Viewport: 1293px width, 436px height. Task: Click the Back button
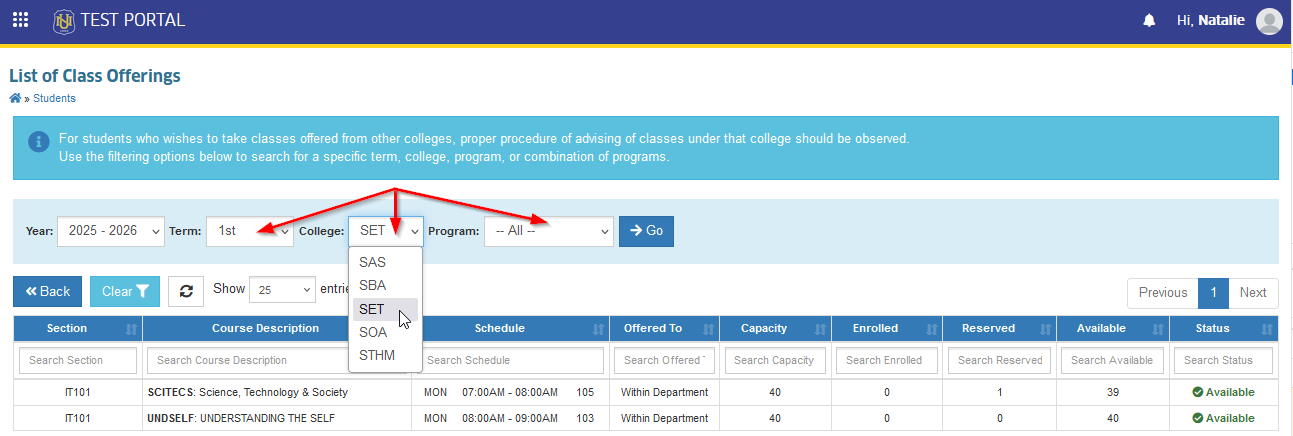tap(48, 291)
